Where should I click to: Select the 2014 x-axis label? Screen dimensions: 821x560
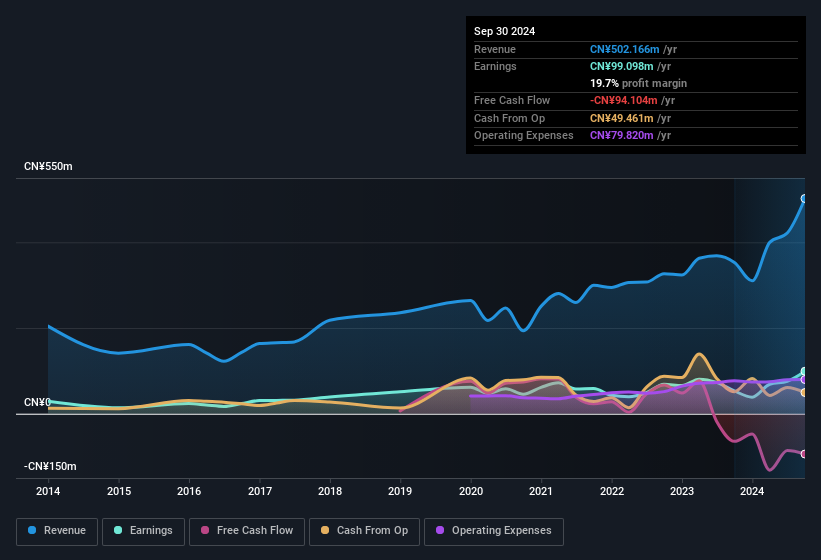(48, 491)
